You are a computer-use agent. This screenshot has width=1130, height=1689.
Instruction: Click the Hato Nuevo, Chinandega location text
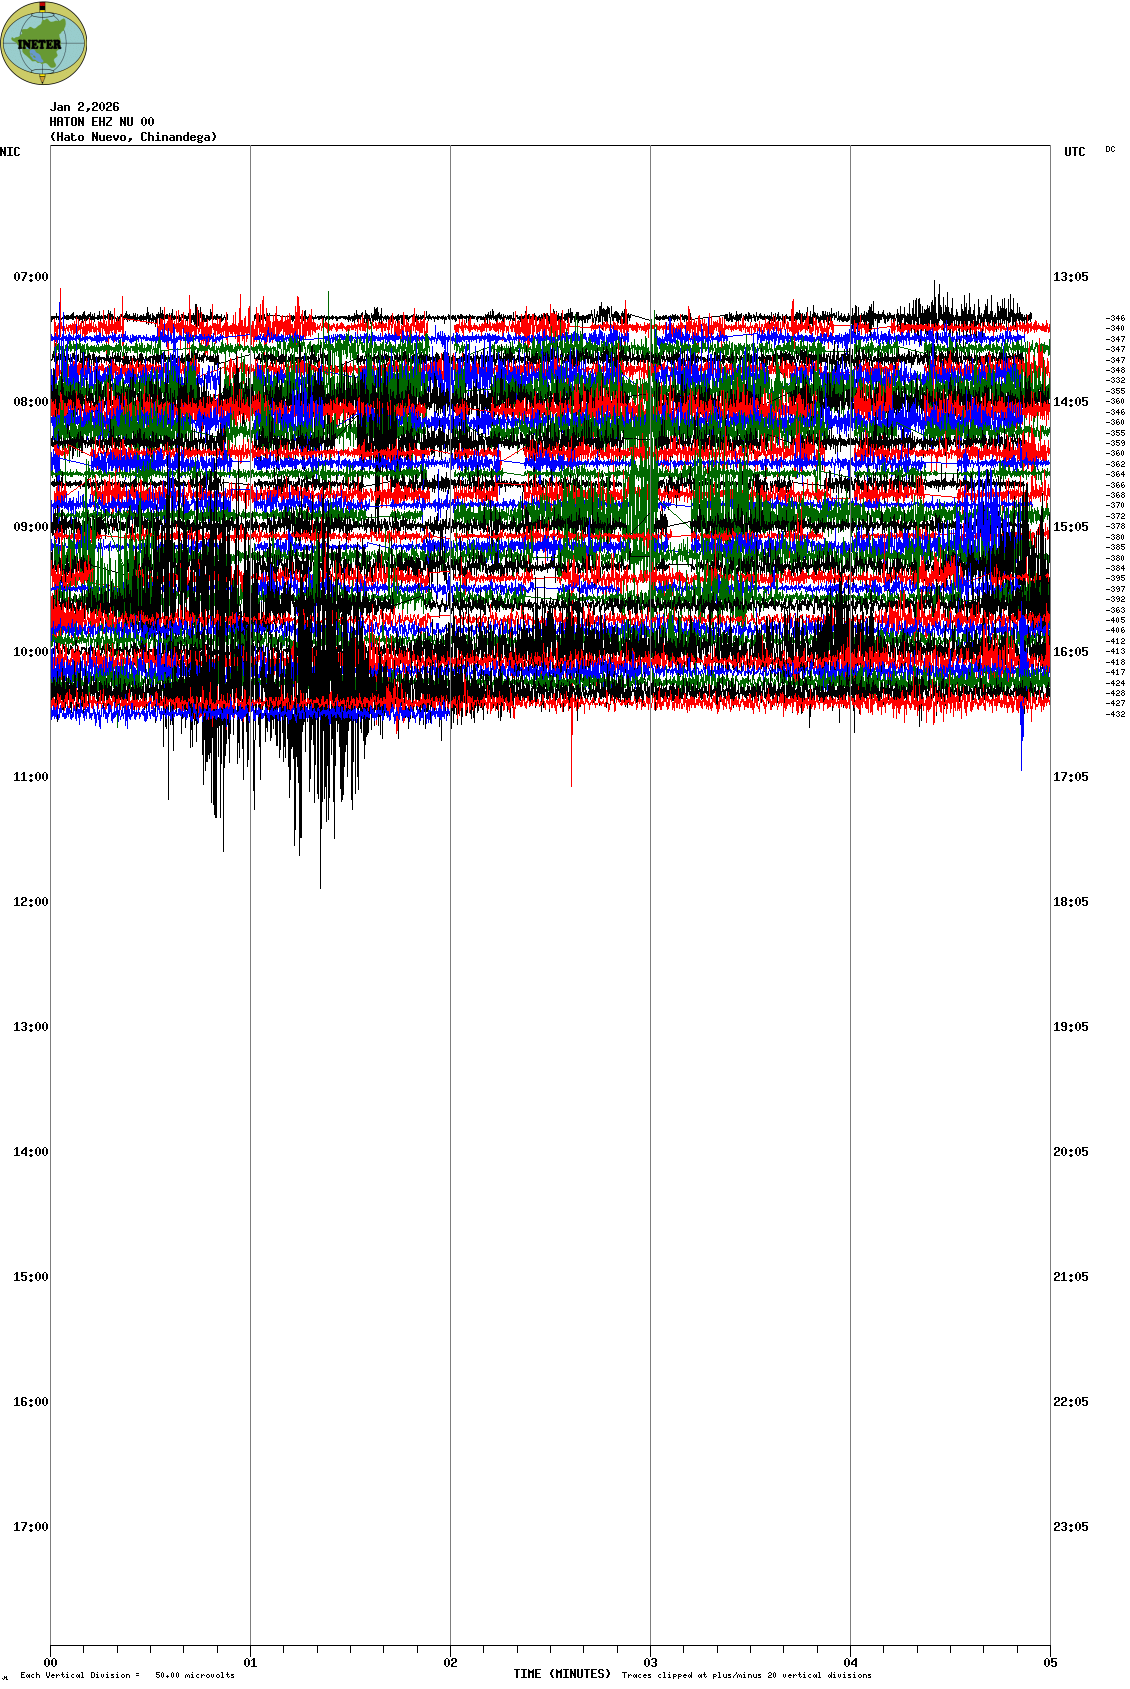133,137
